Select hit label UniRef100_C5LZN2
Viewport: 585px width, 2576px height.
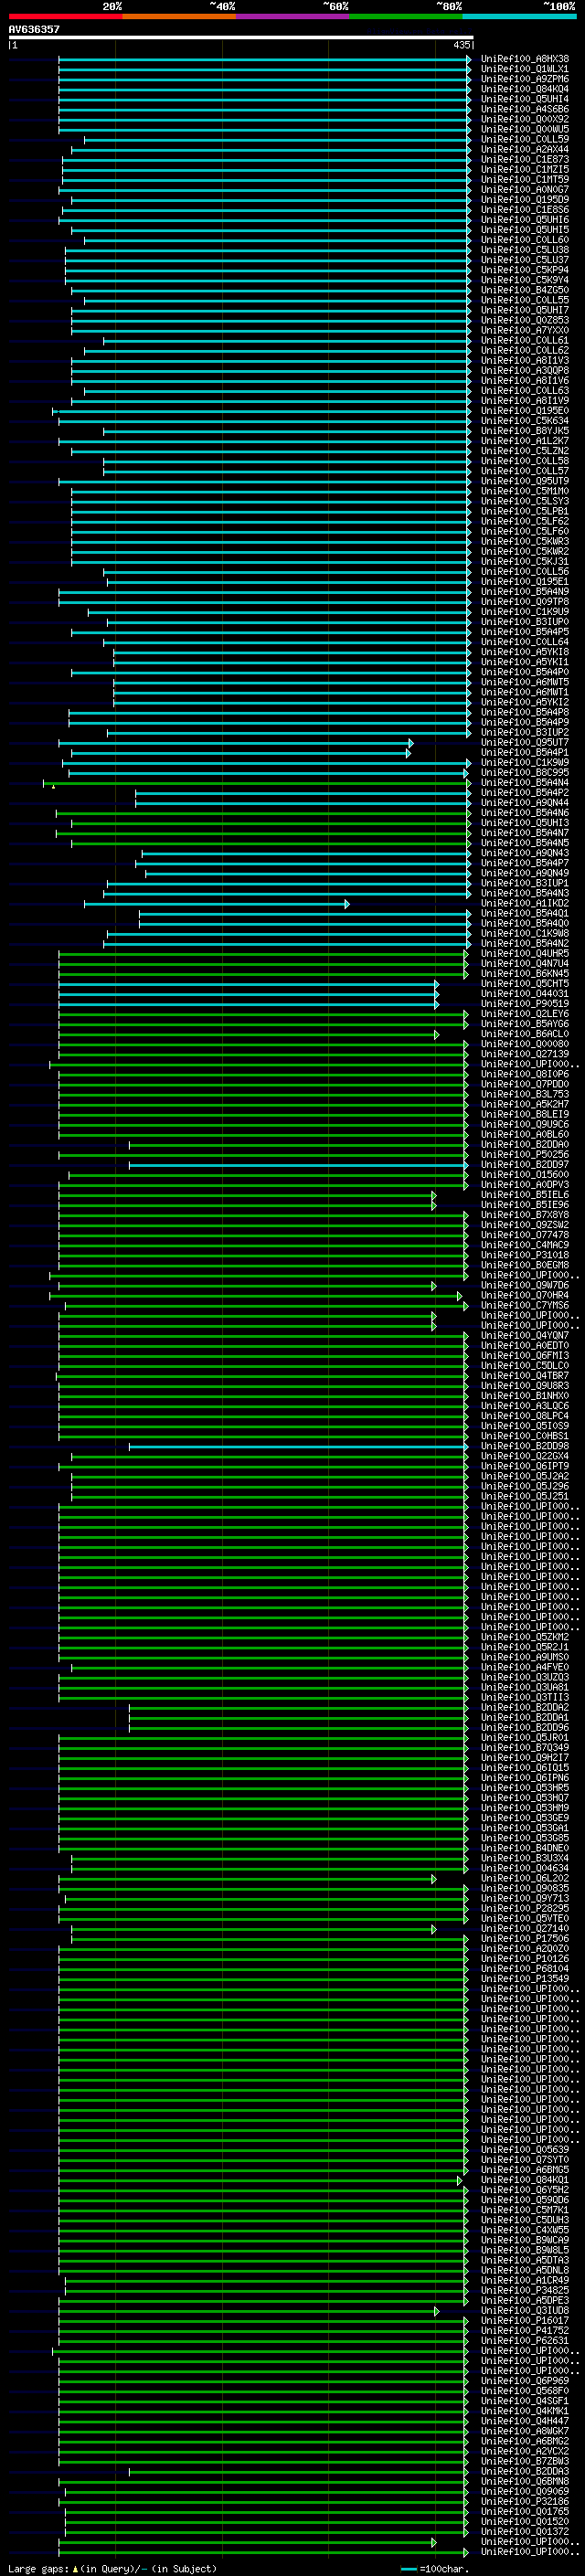tap(524, 451)
